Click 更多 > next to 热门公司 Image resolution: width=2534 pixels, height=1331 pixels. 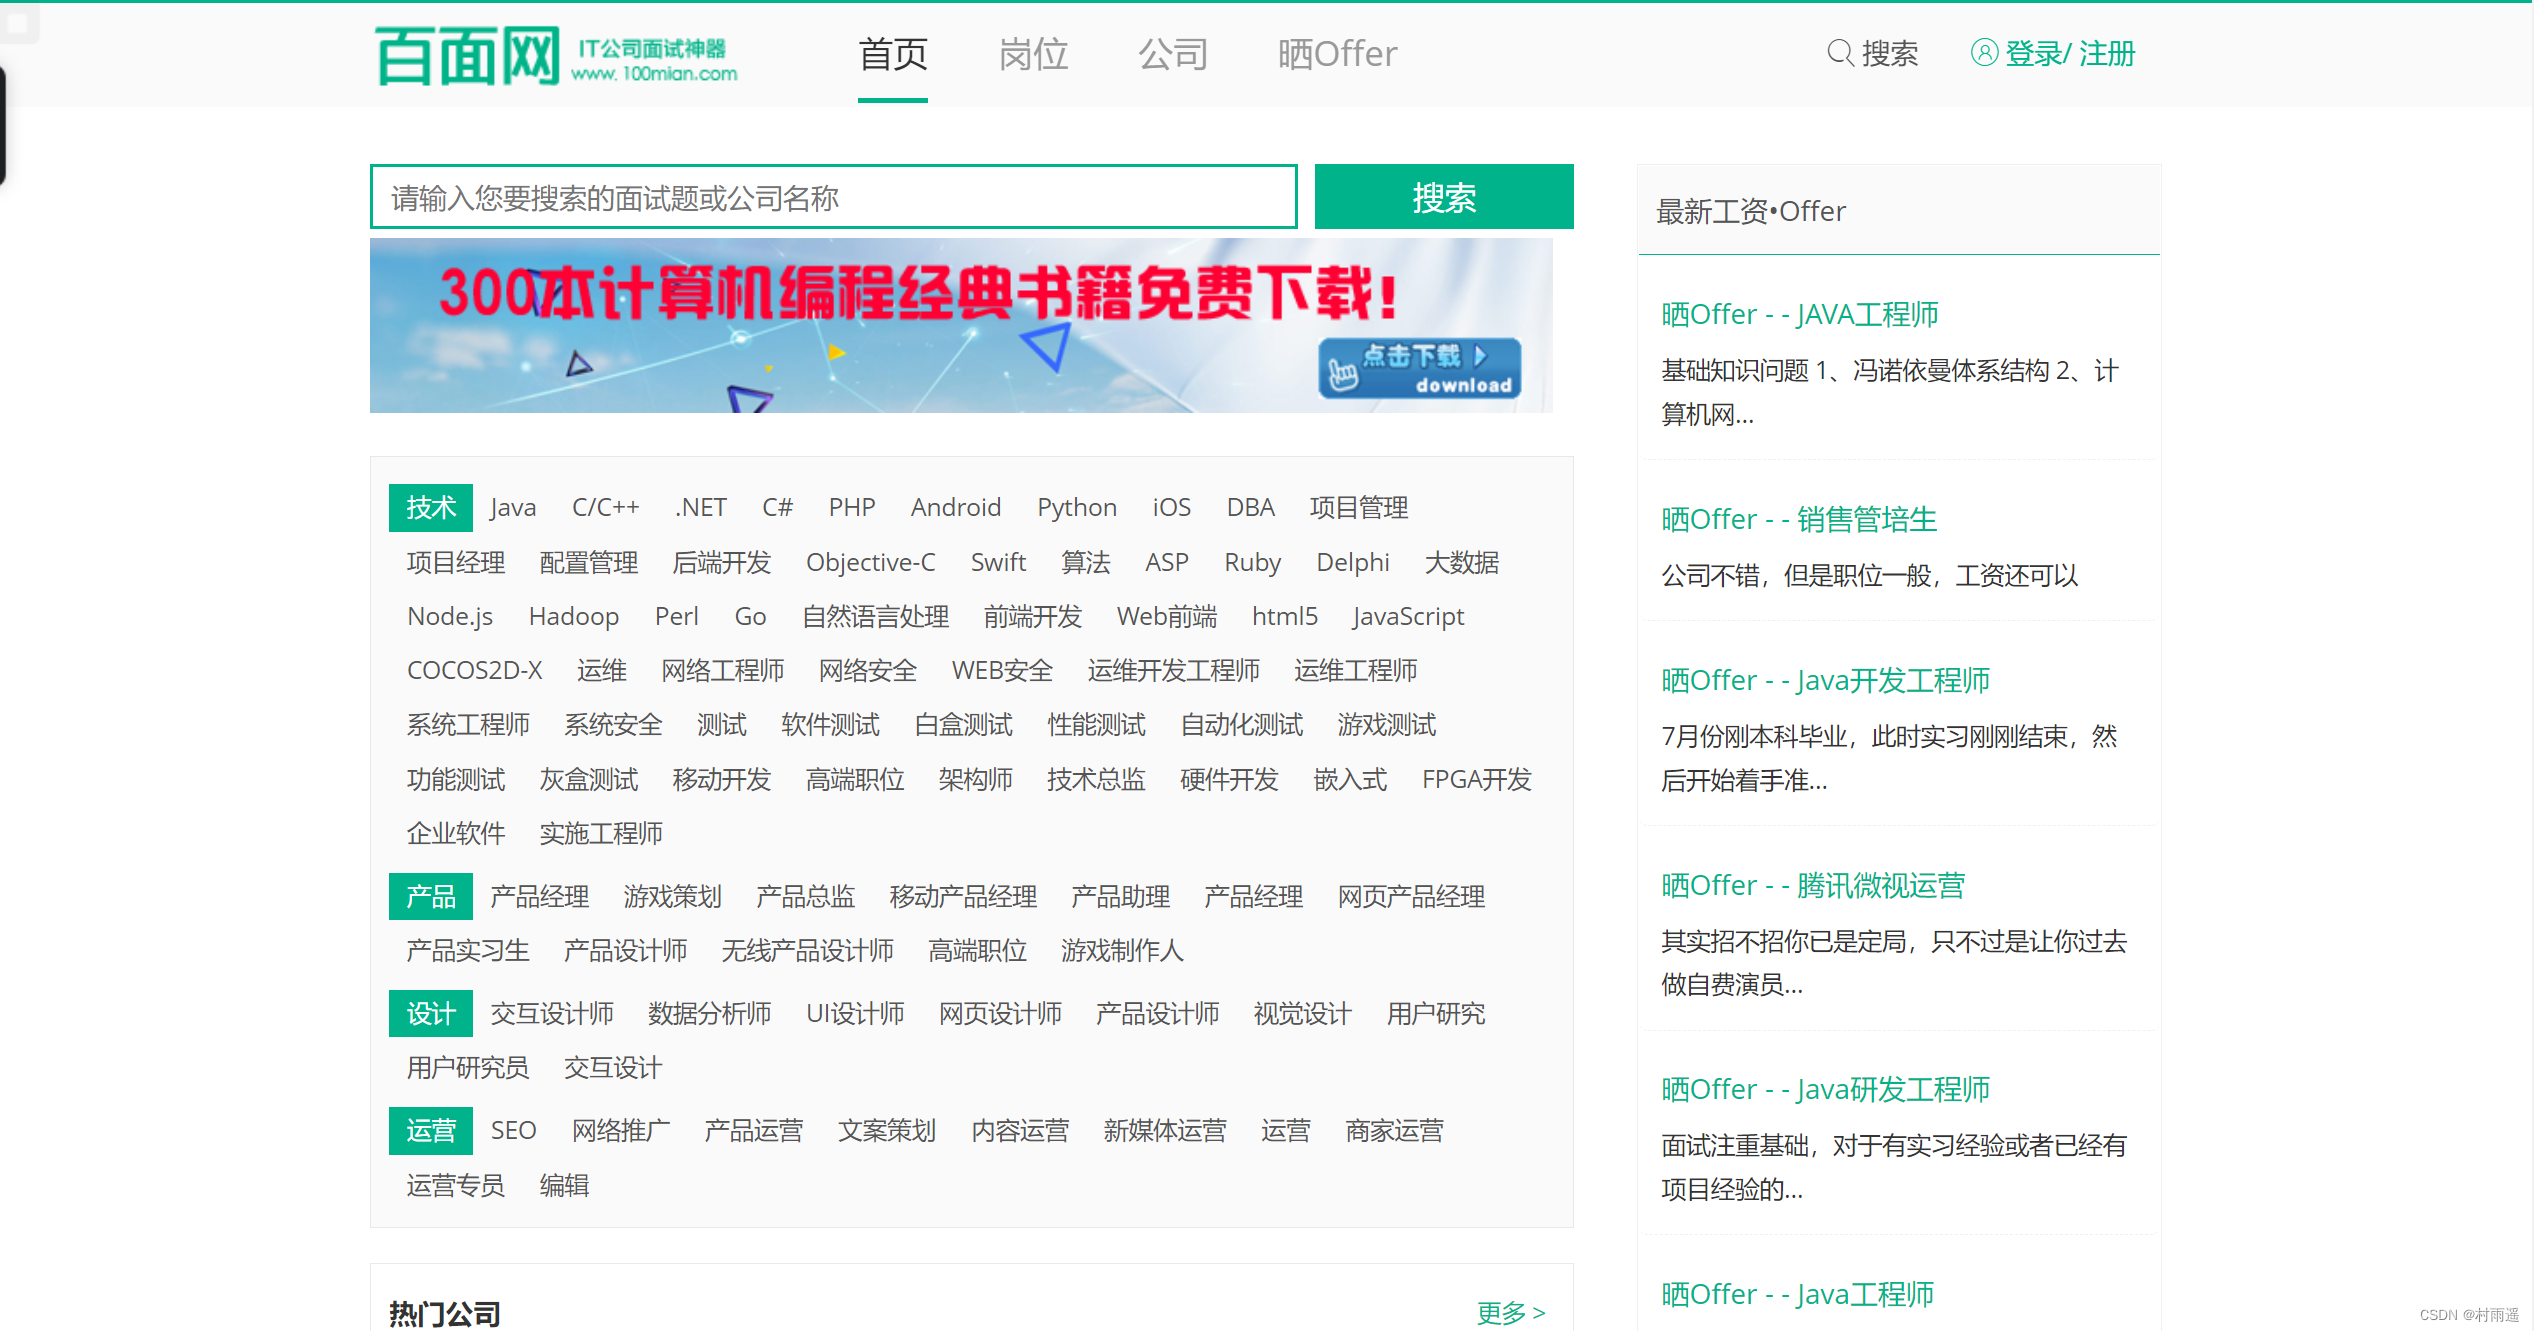(1511, 1313)
